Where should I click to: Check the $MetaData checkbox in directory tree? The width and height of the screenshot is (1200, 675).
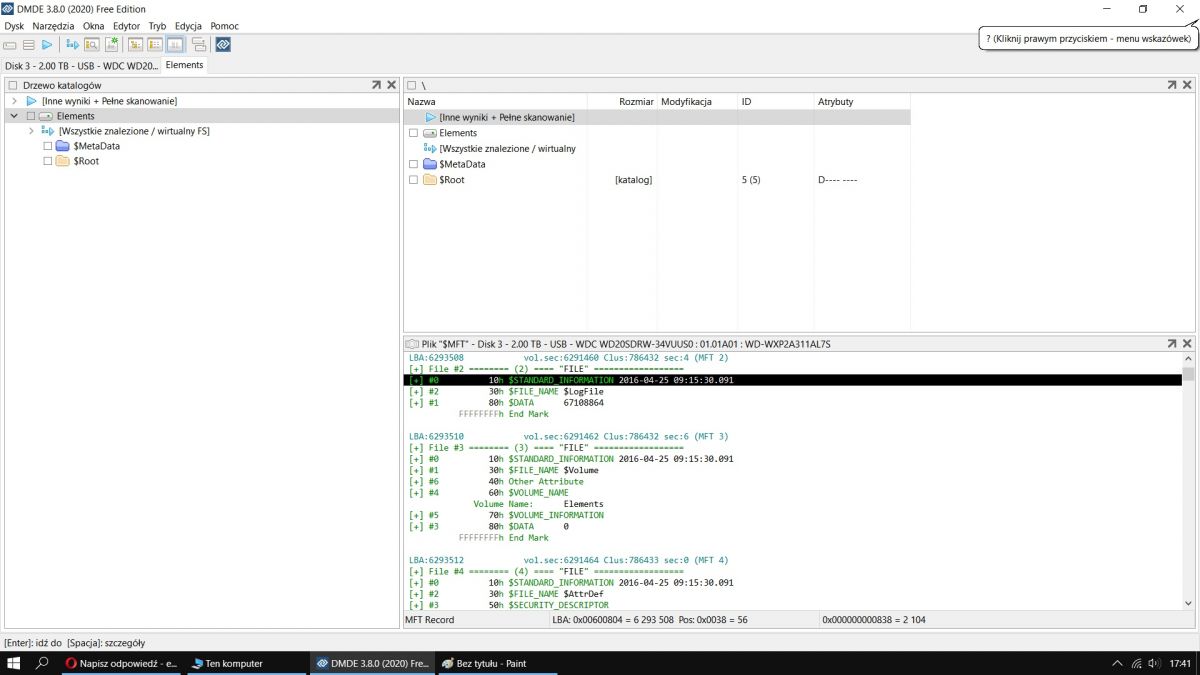click(47, 146)
